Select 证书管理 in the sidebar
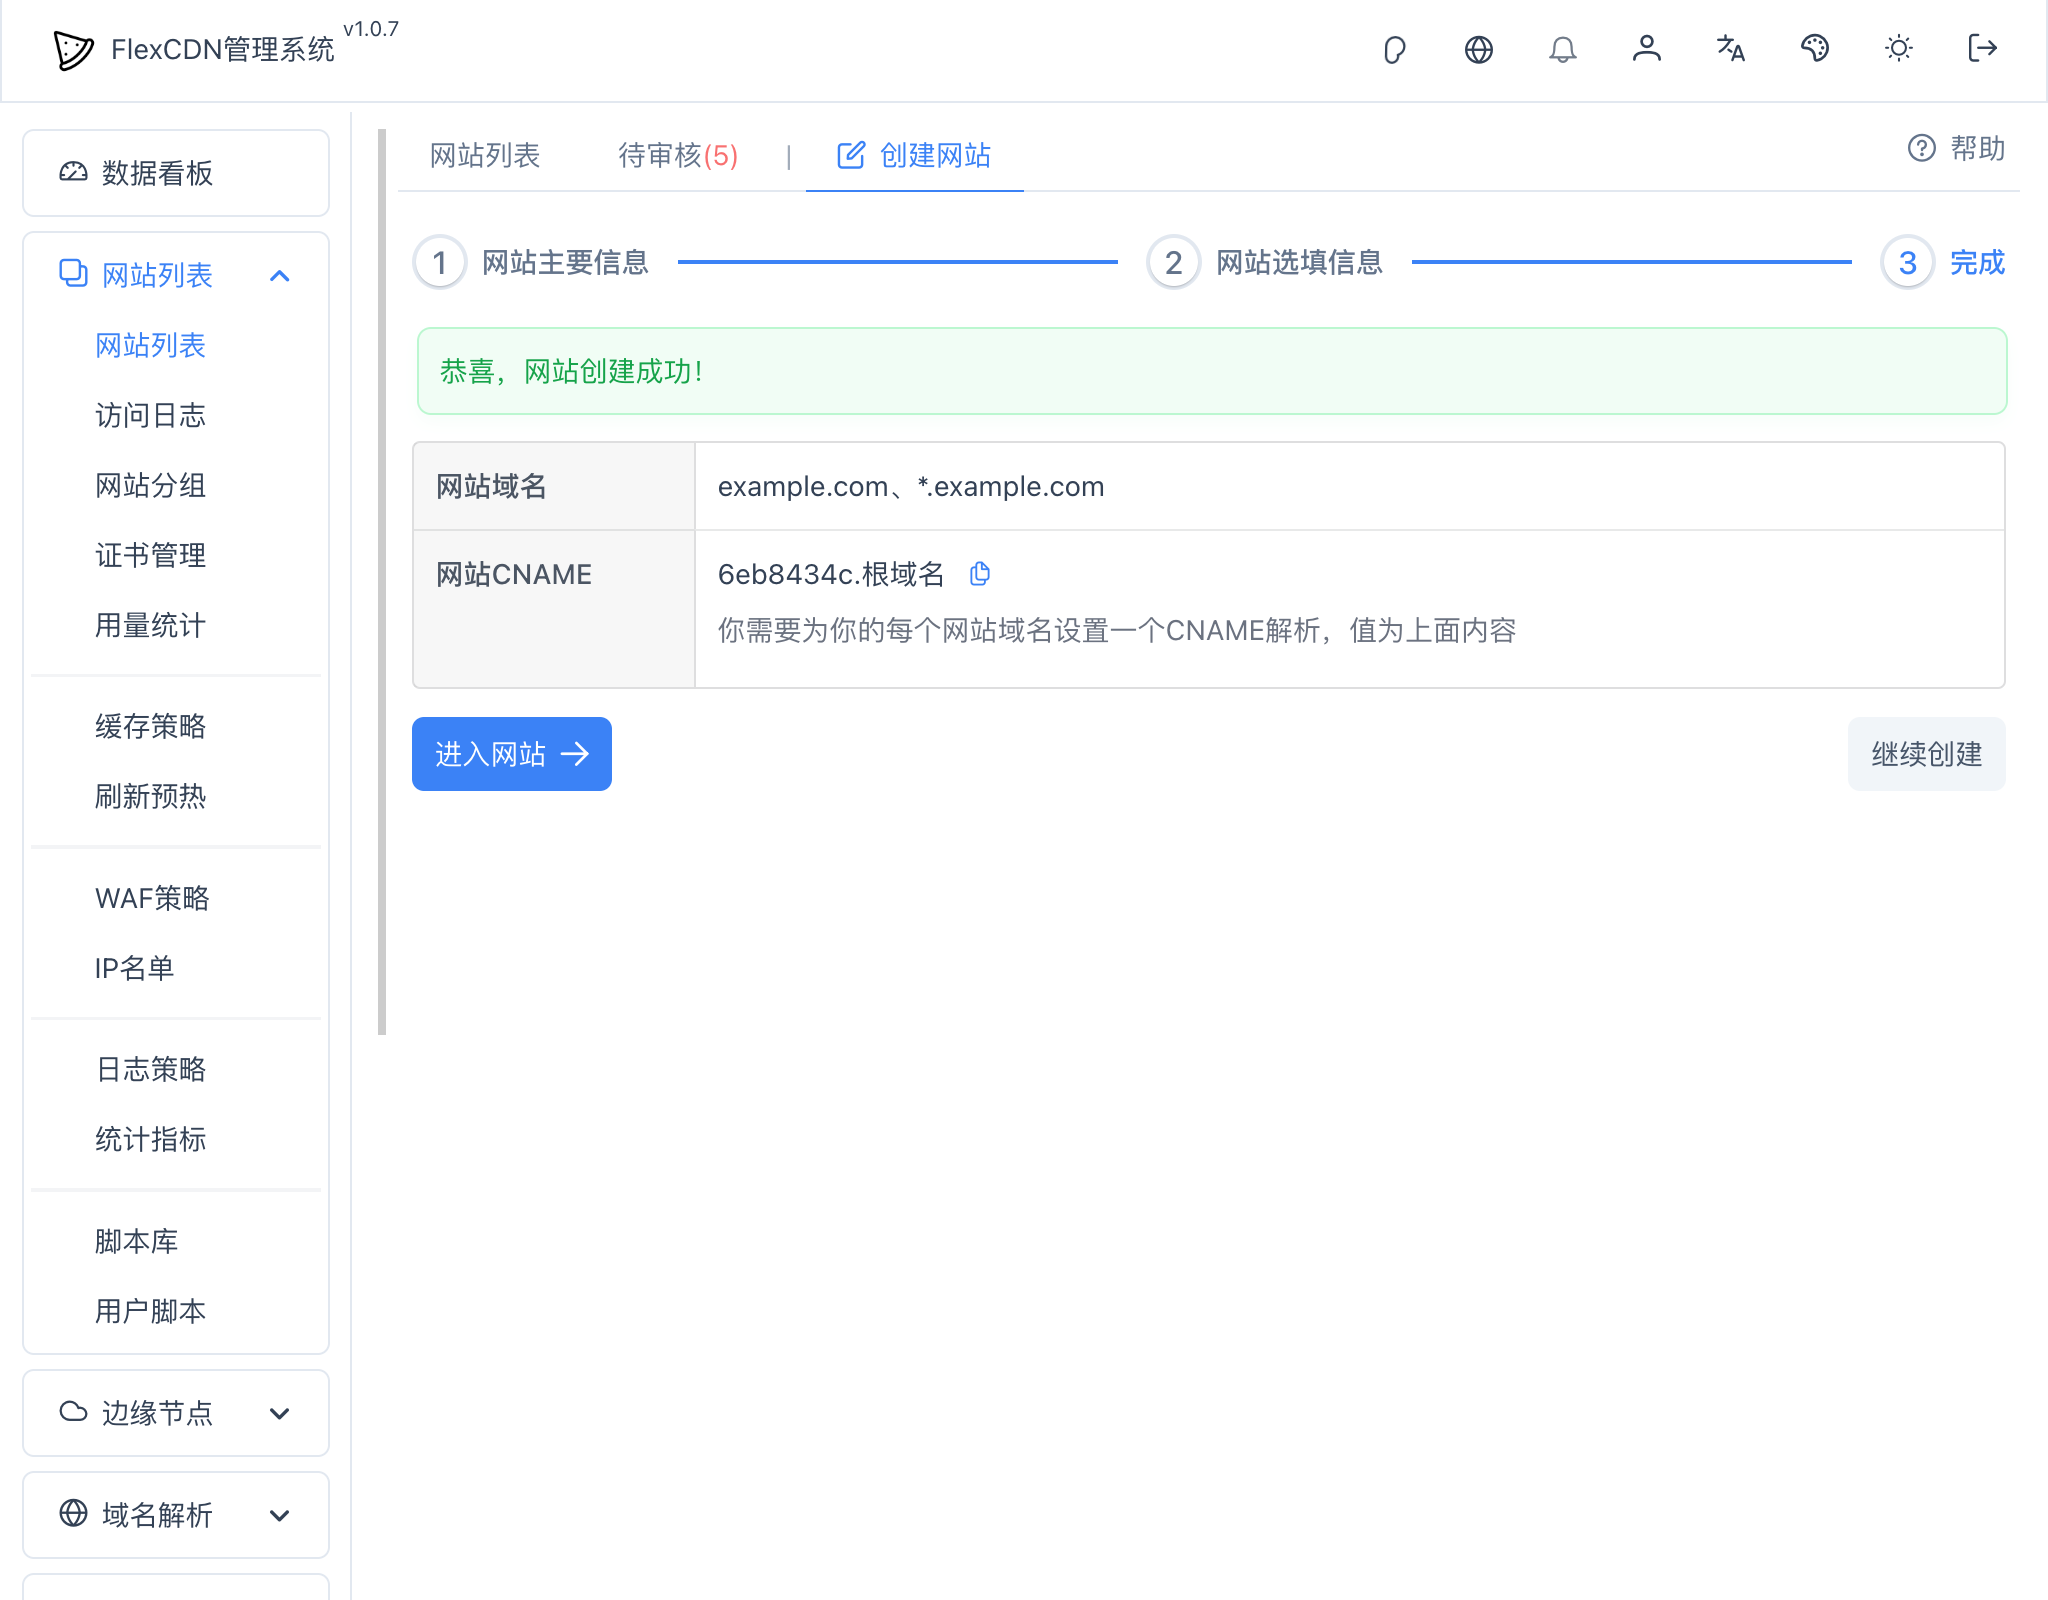This screenshot has width=2048, height=1600. pos(150,556)
